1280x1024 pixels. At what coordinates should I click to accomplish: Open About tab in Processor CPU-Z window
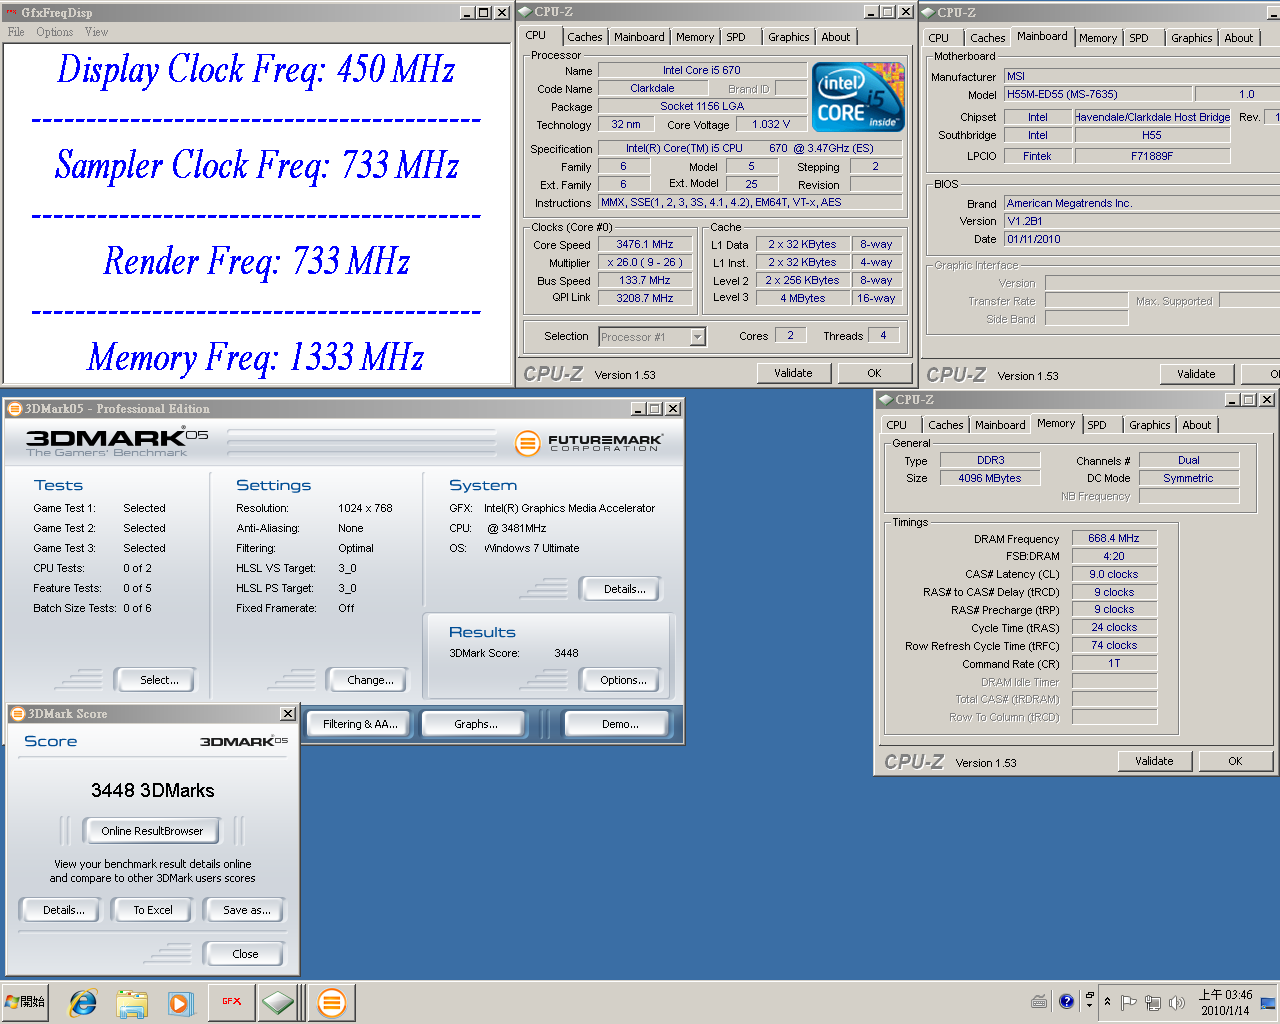click(836, 37)
